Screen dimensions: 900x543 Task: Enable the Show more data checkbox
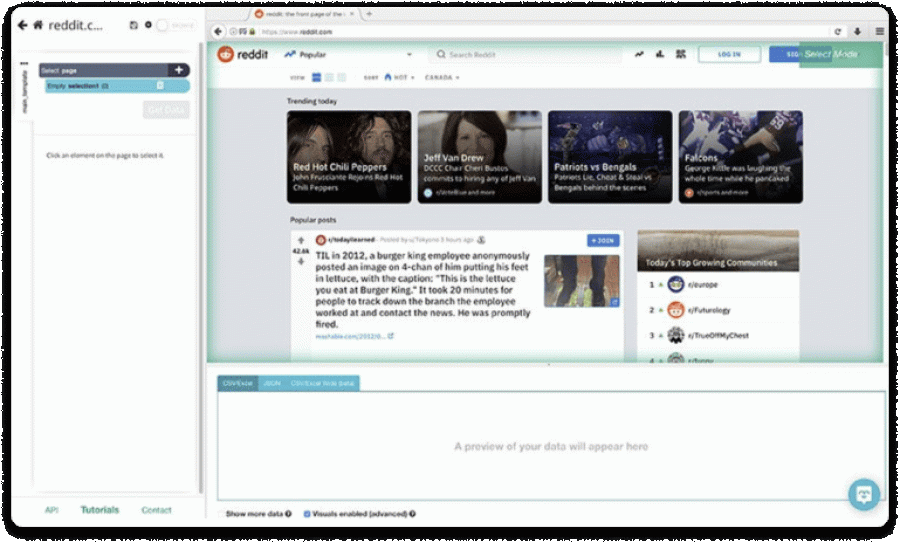(x=221, y=514)
